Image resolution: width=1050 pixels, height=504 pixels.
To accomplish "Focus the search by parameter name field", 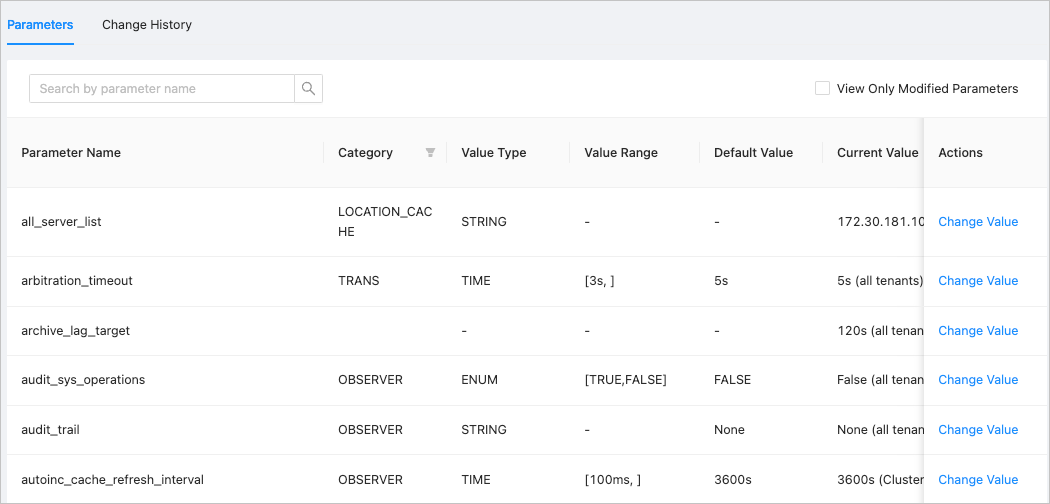I will [162, 89].
